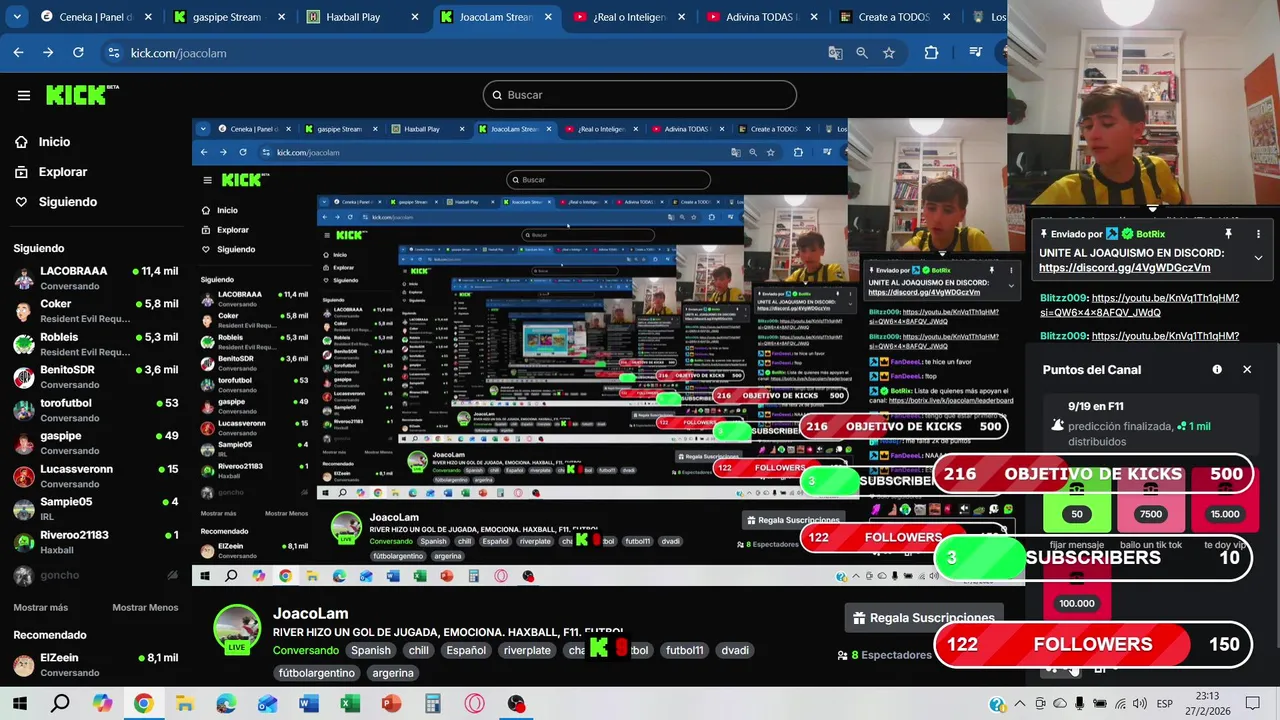Open the browser extensions puzzle icon
The image size is (1280, 720).
(931, 53)
